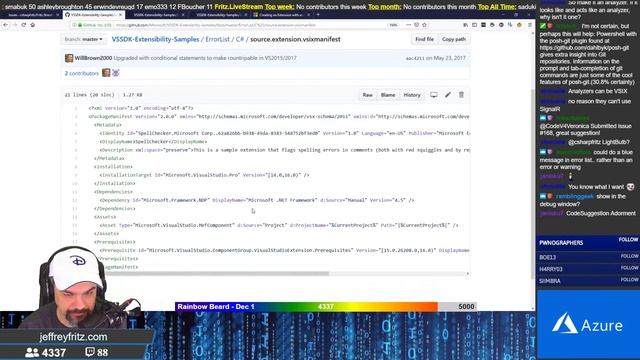Open the browser home page icon
Viewport: 640px width, 360px height.
click(x=33, y=25)
